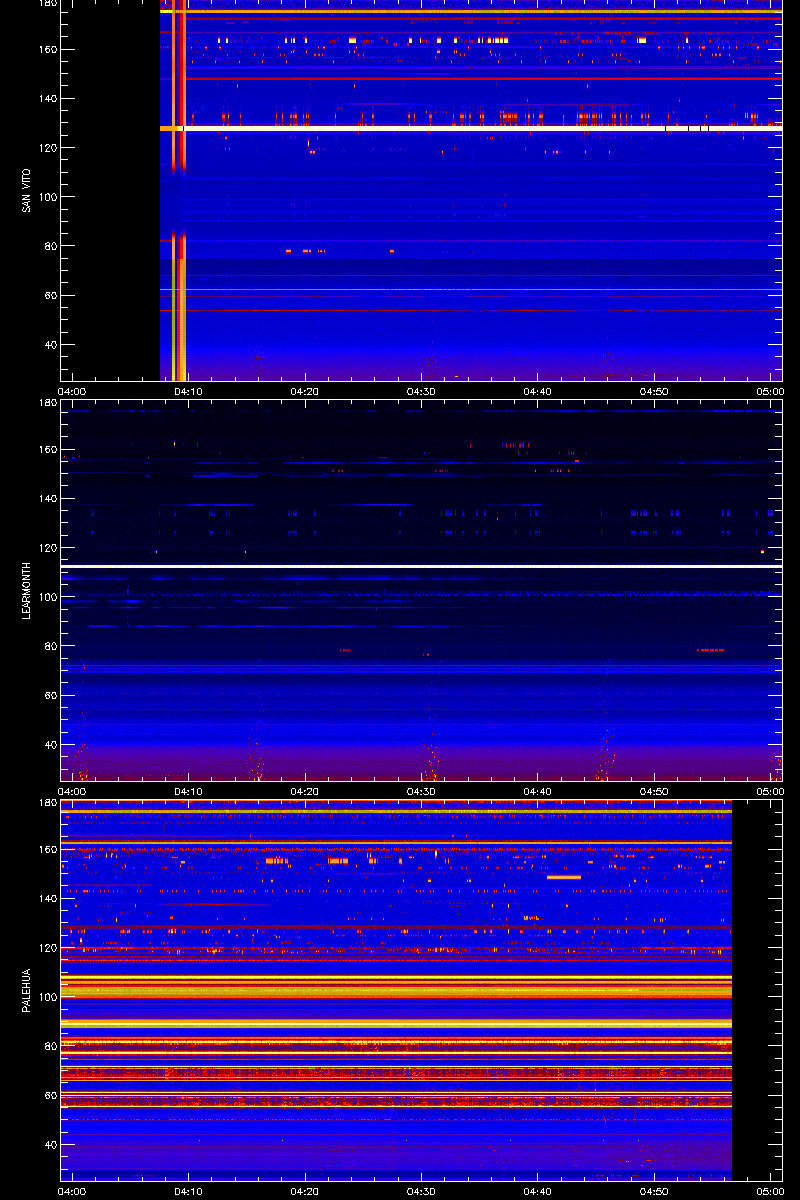Click 04:30 tick label of Palehua plot

[x=421, y=1191]
